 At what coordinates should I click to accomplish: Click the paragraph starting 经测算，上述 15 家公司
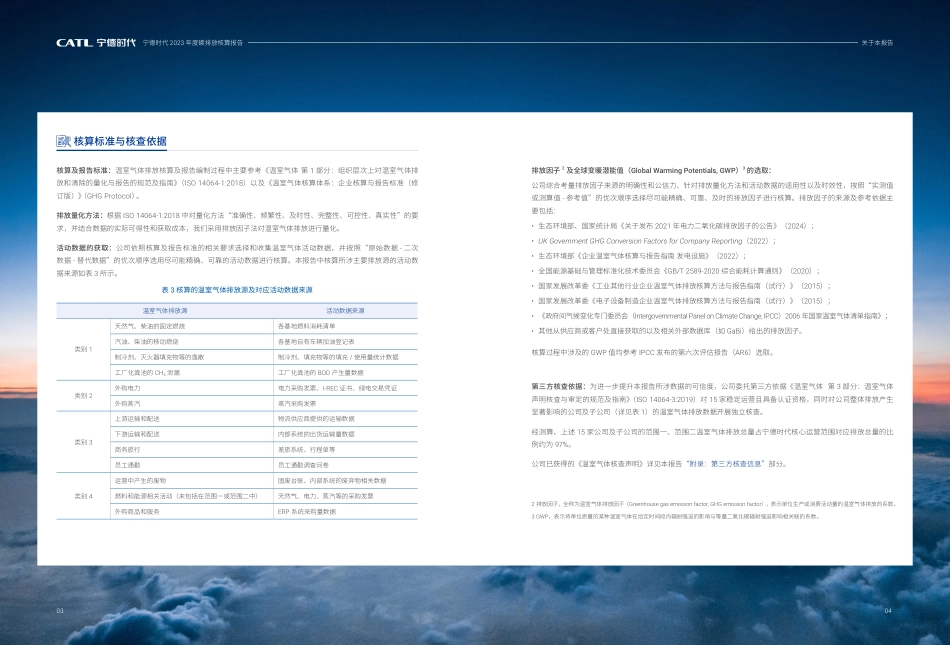(712, 438)
